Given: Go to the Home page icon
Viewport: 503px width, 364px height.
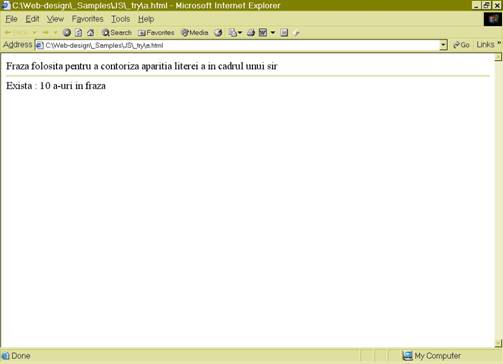Looking at the screenshot, I should (90, 33).
